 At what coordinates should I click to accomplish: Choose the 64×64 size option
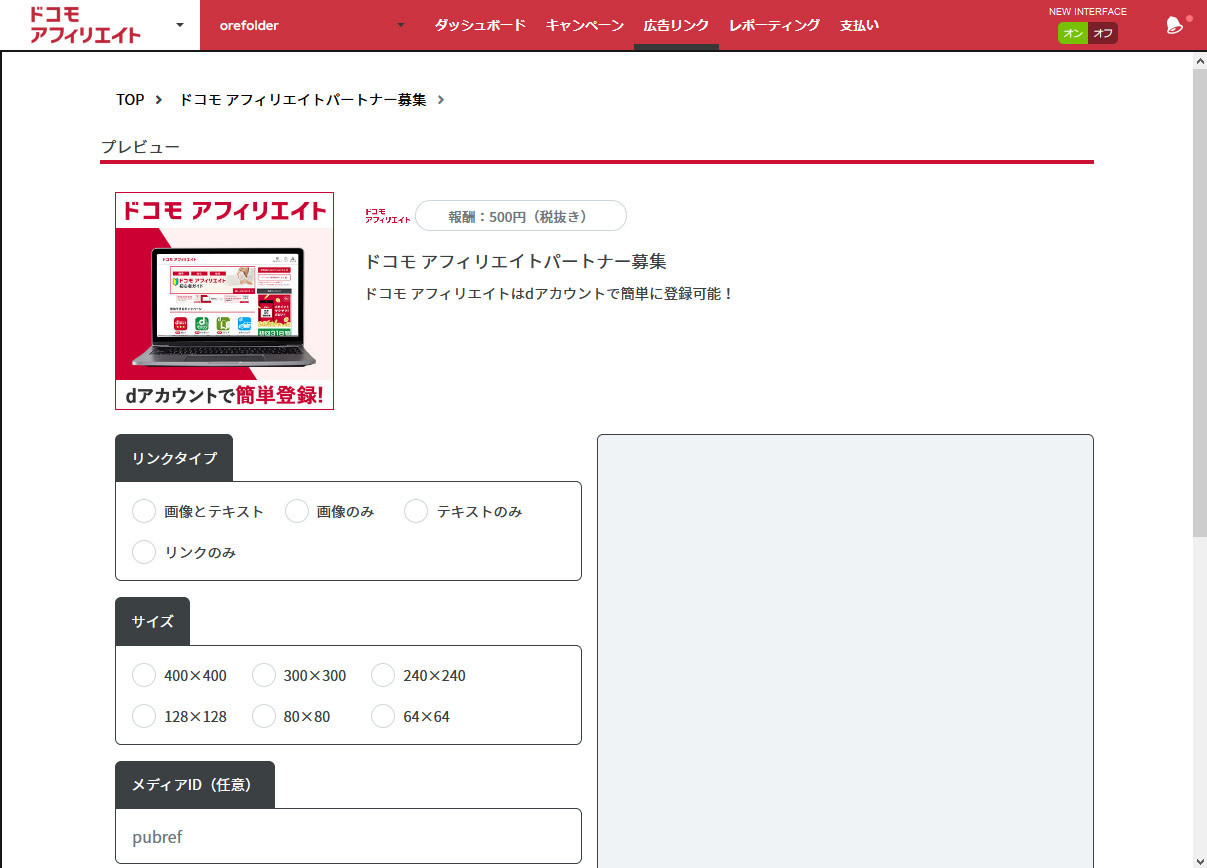pyautogui.click(x=383, y=716)
